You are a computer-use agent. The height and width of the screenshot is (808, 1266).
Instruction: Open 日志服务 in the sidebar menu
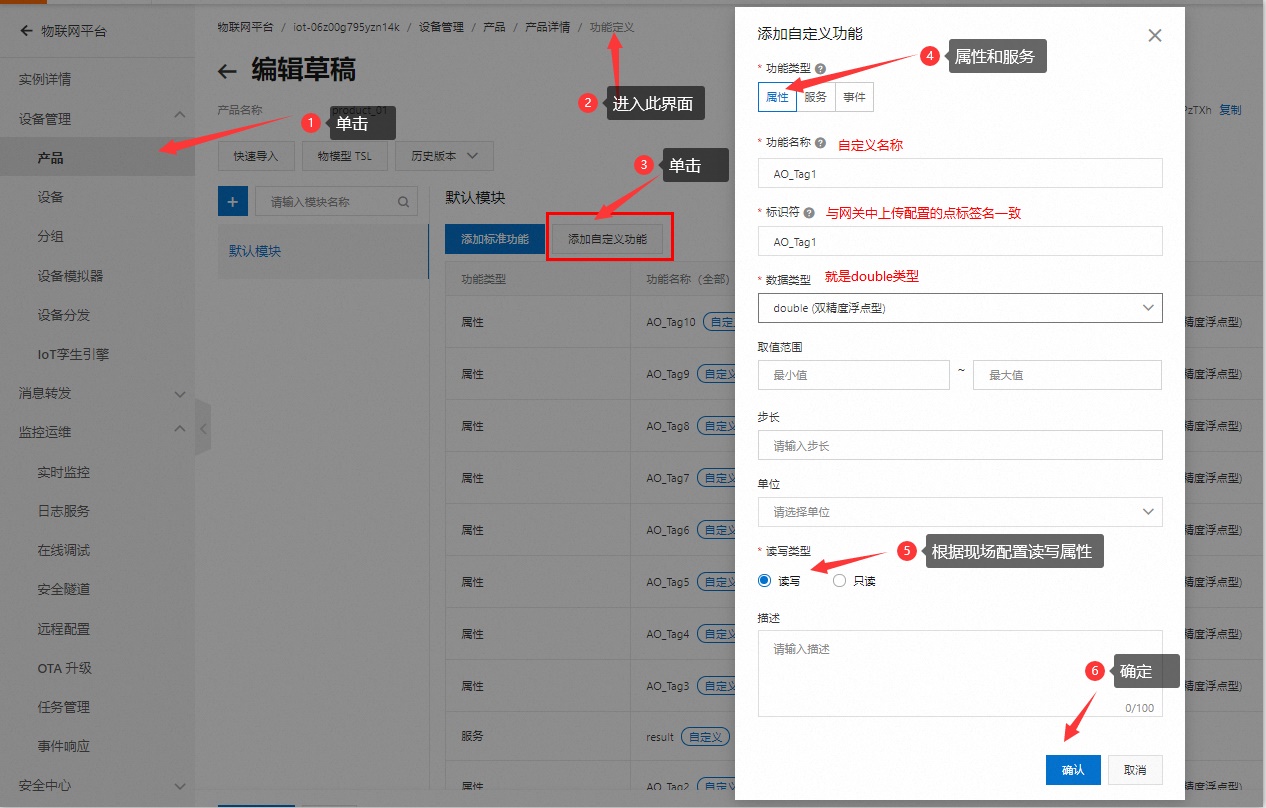(64, 511)
